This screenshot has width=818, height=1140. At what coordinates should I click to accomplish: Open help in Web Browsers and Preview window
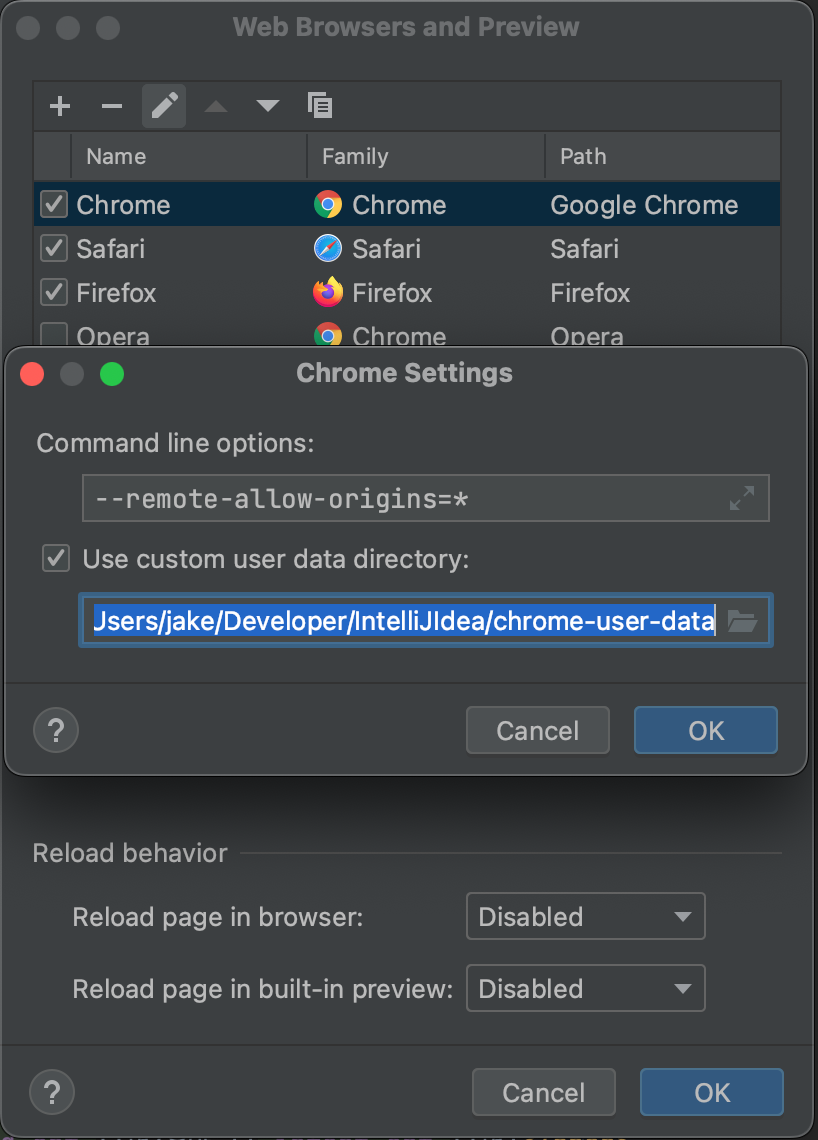(52, 1092)
